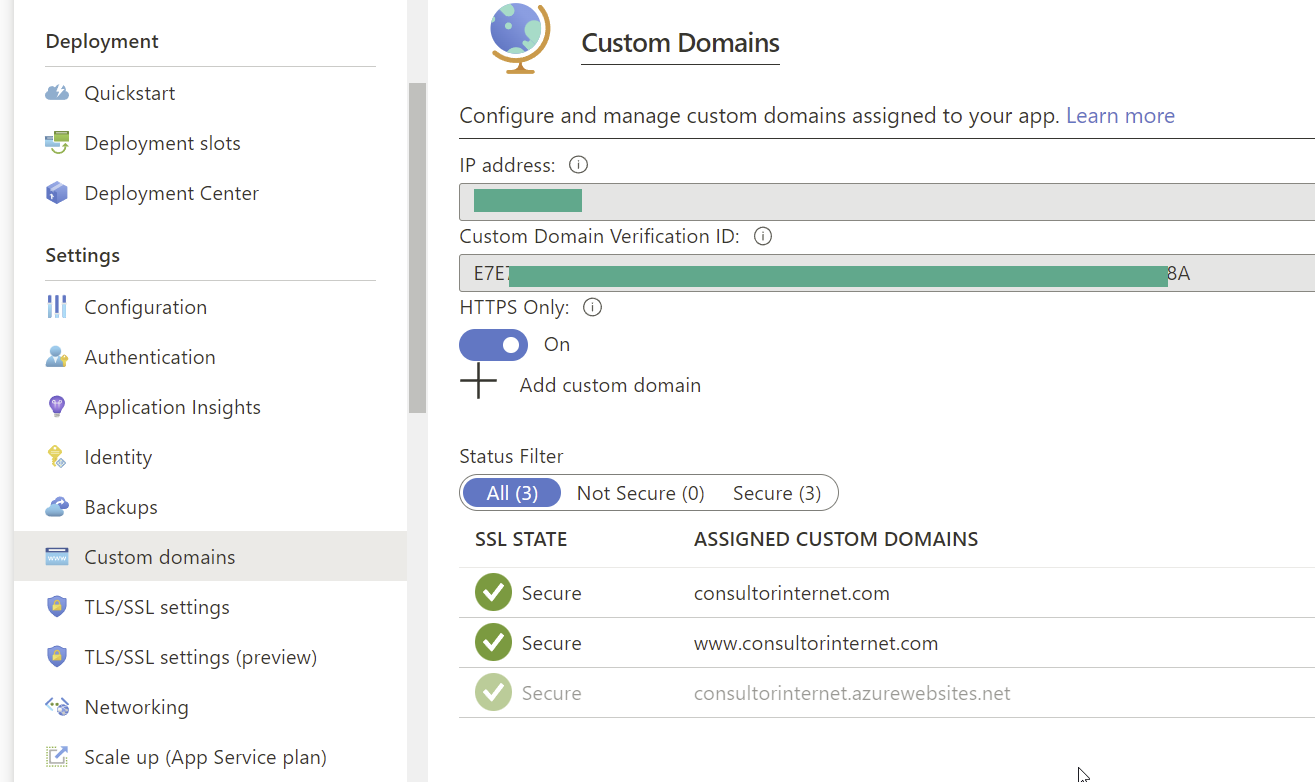The image size is (1315, 782).
Task: Click the sidebar vertical scrollbar
Action: 418,248
